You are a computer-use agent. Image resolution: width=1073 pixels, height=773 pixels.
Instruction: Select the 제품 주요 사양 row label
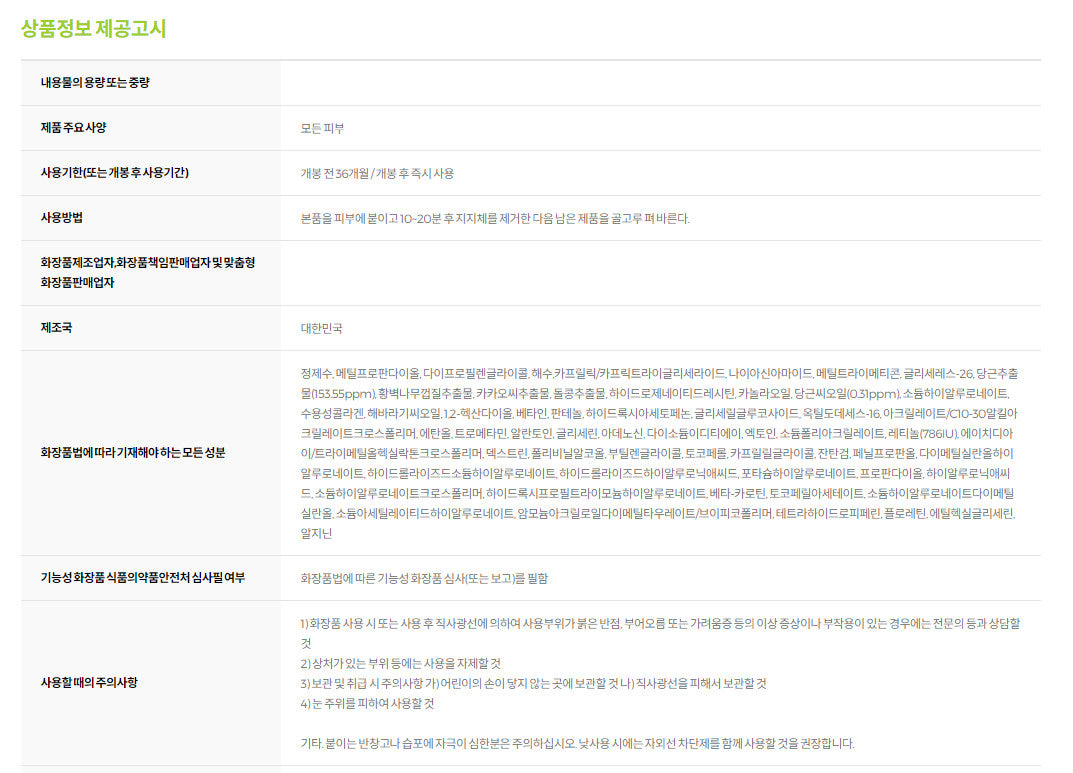(x=73, y=128)
